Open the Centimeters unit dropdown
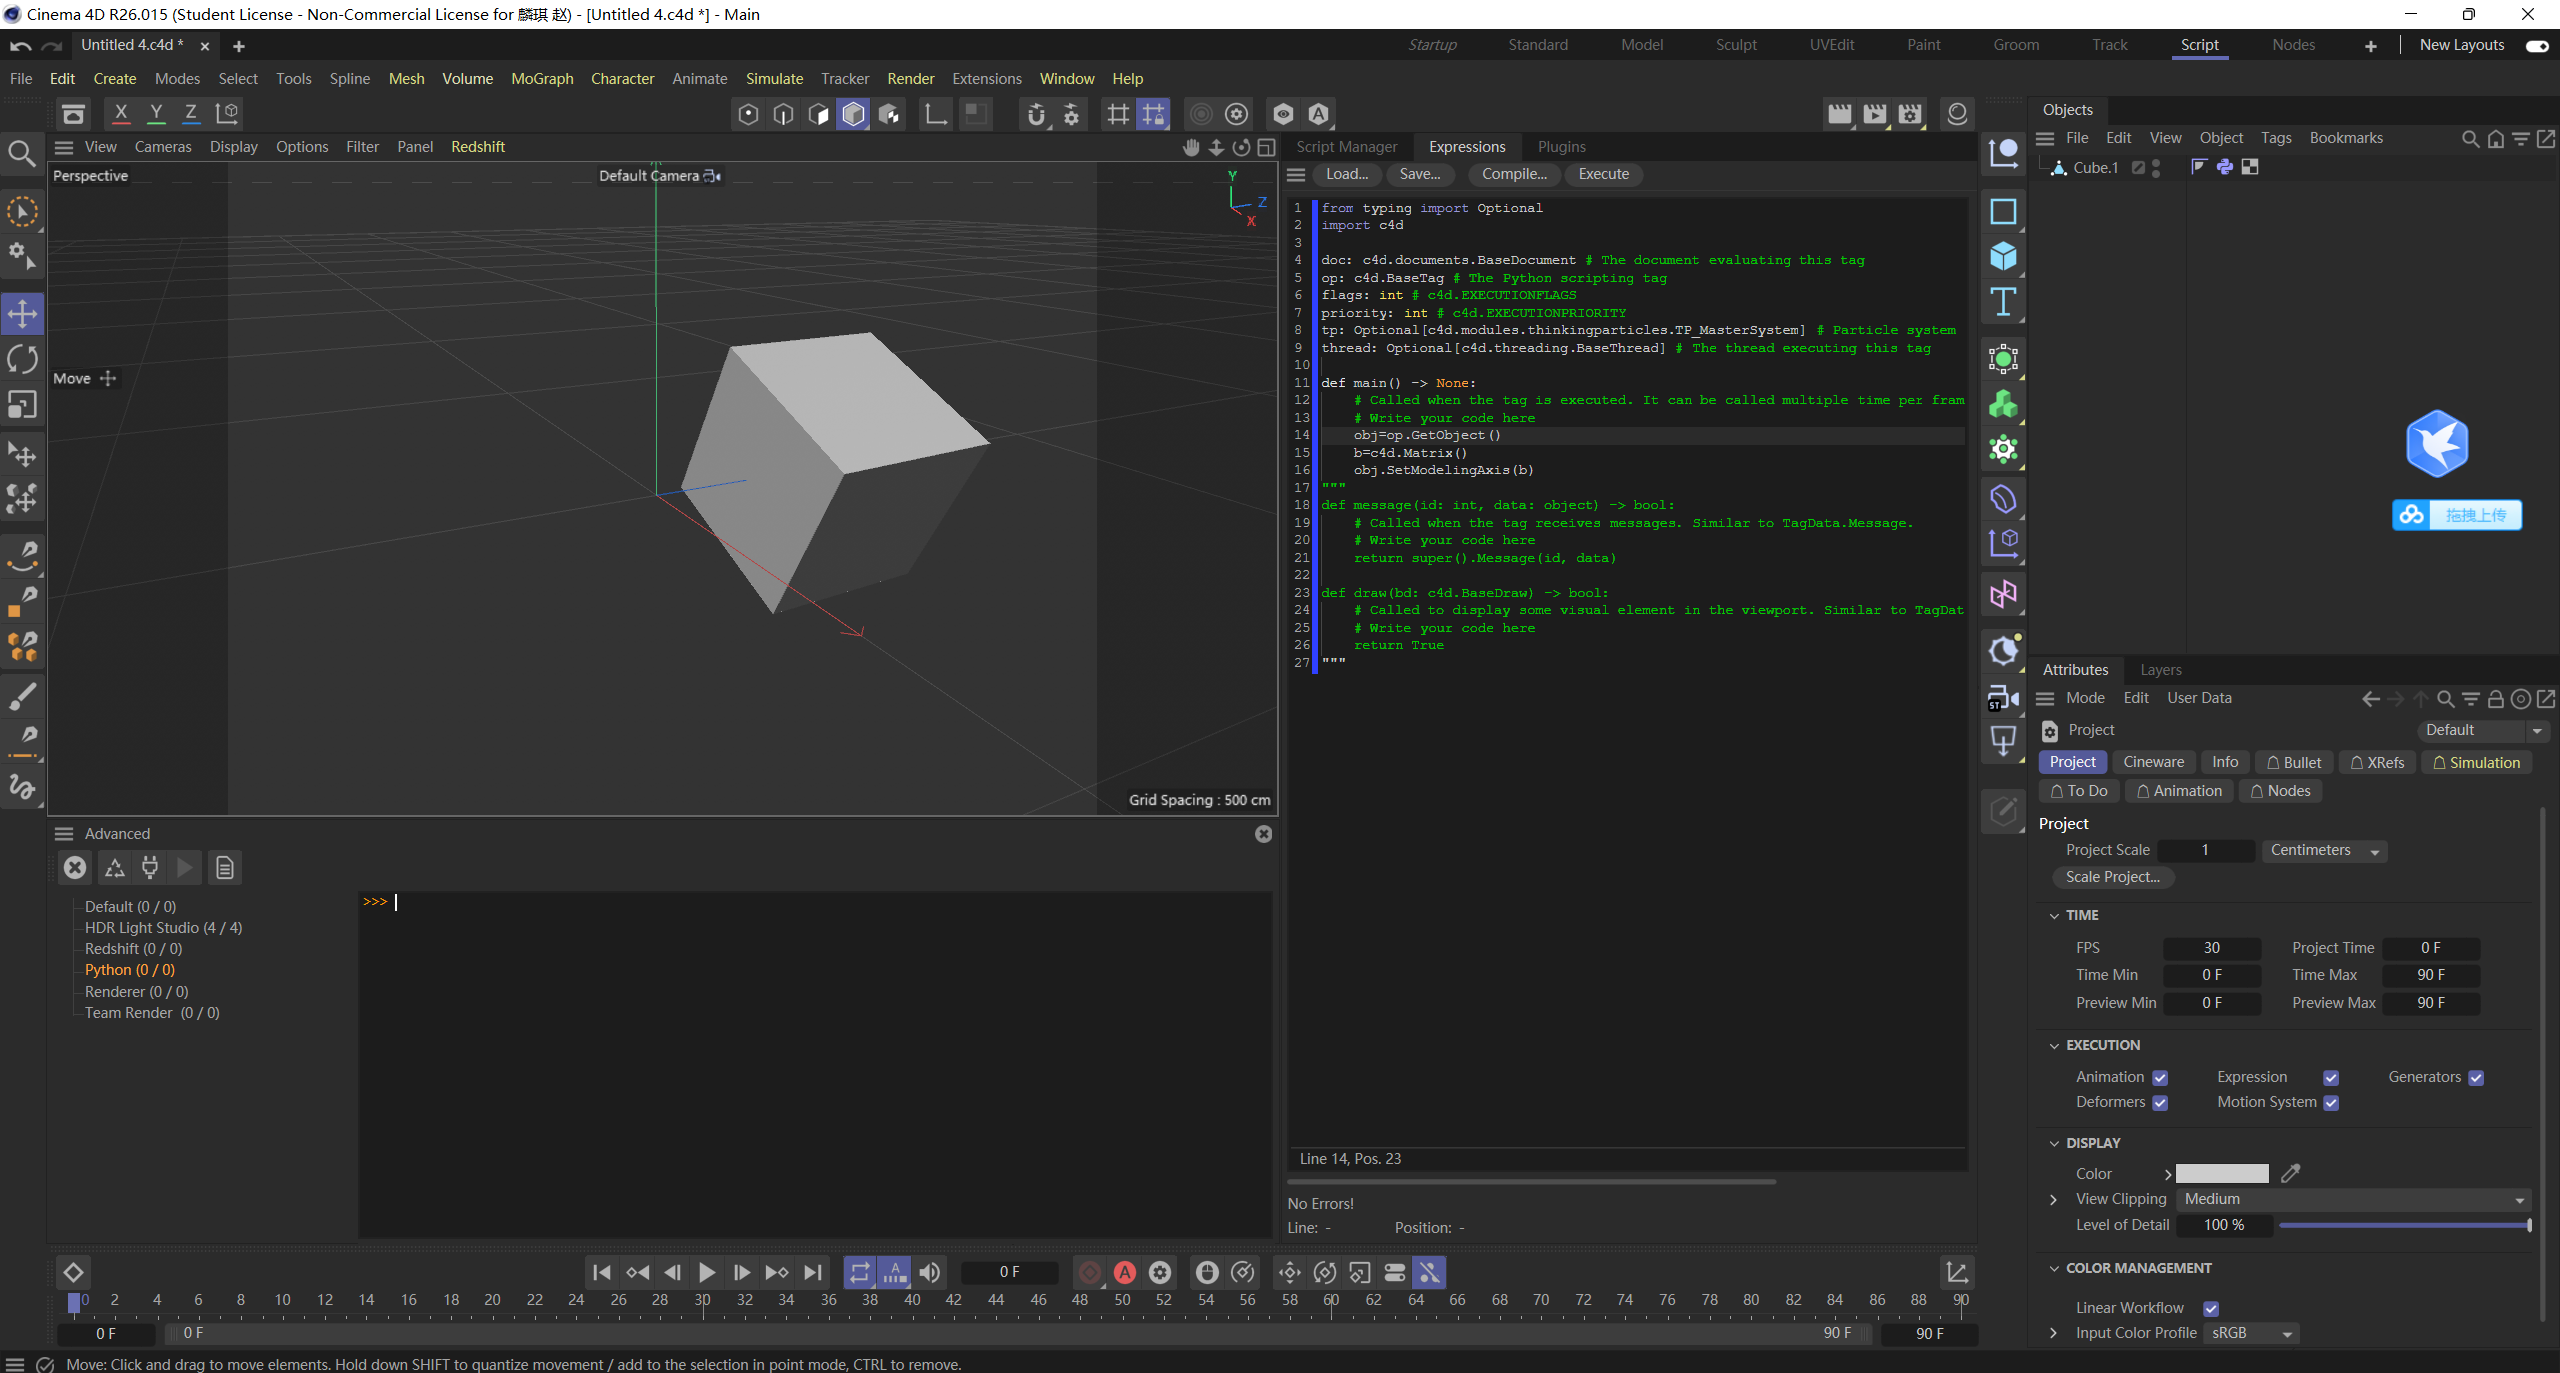This screenshot has width=2560, height=1373. [2322, 850]
